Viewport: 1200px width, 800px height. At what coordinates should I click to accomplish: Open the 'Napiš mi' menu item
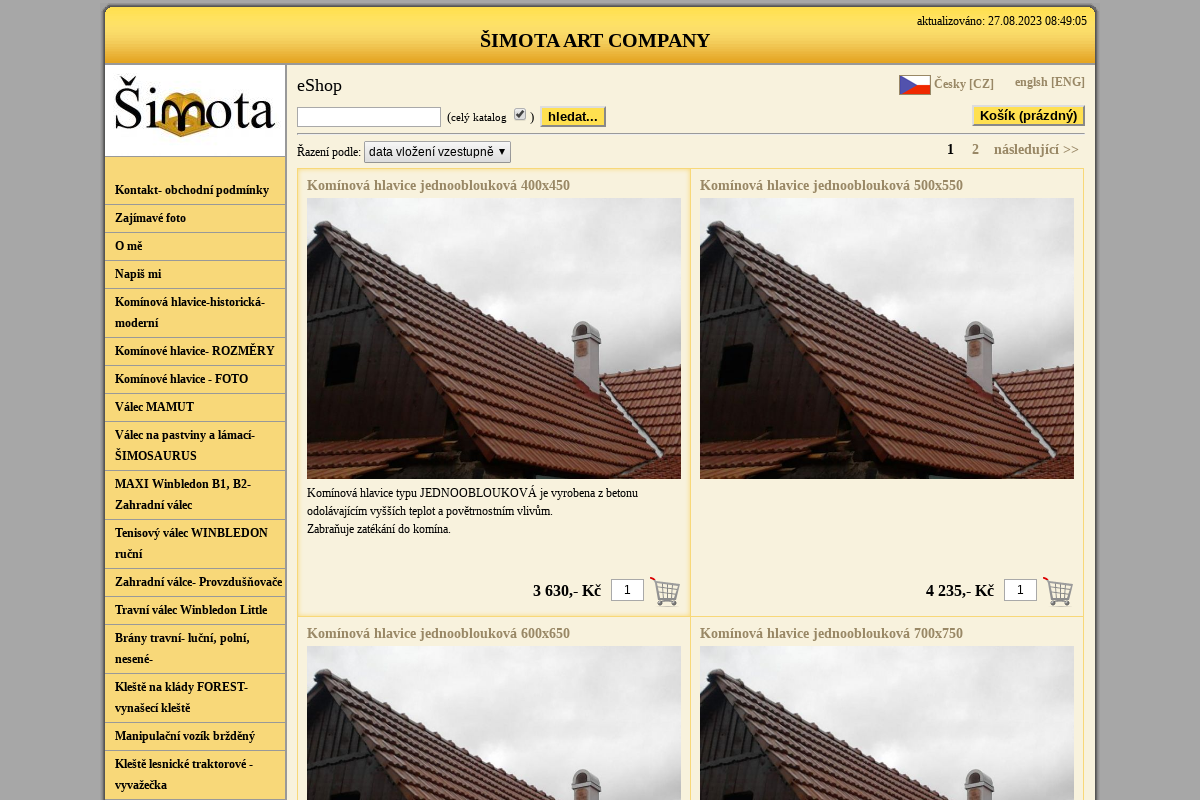(x=195, y=274)
